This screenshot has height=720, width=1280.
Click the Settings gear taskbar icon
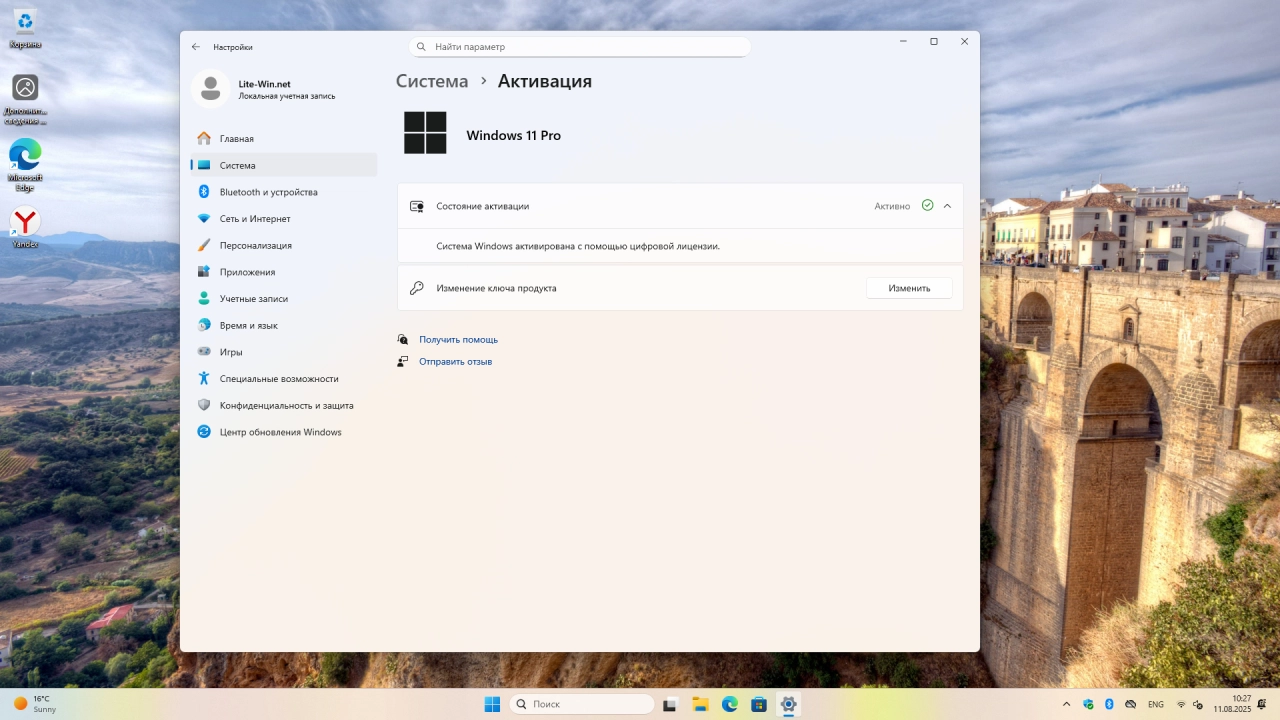789,704
